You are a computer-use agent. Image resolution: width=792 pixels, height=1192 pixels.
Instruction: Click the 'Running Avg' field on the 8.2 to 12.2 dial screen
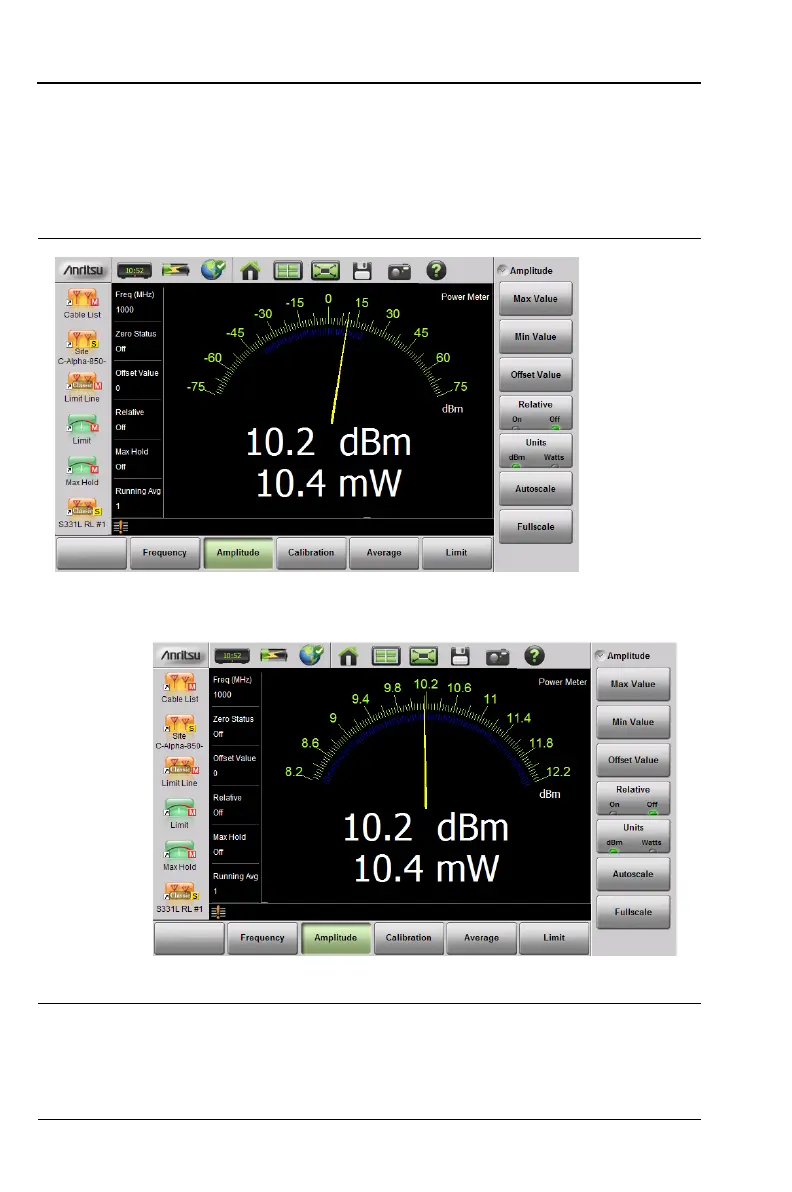[236, 884]
